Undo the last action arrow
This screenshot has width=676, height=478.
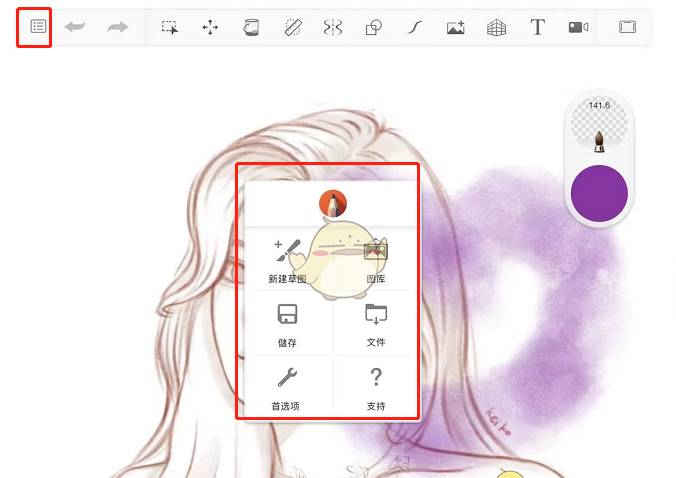point(75,27)
